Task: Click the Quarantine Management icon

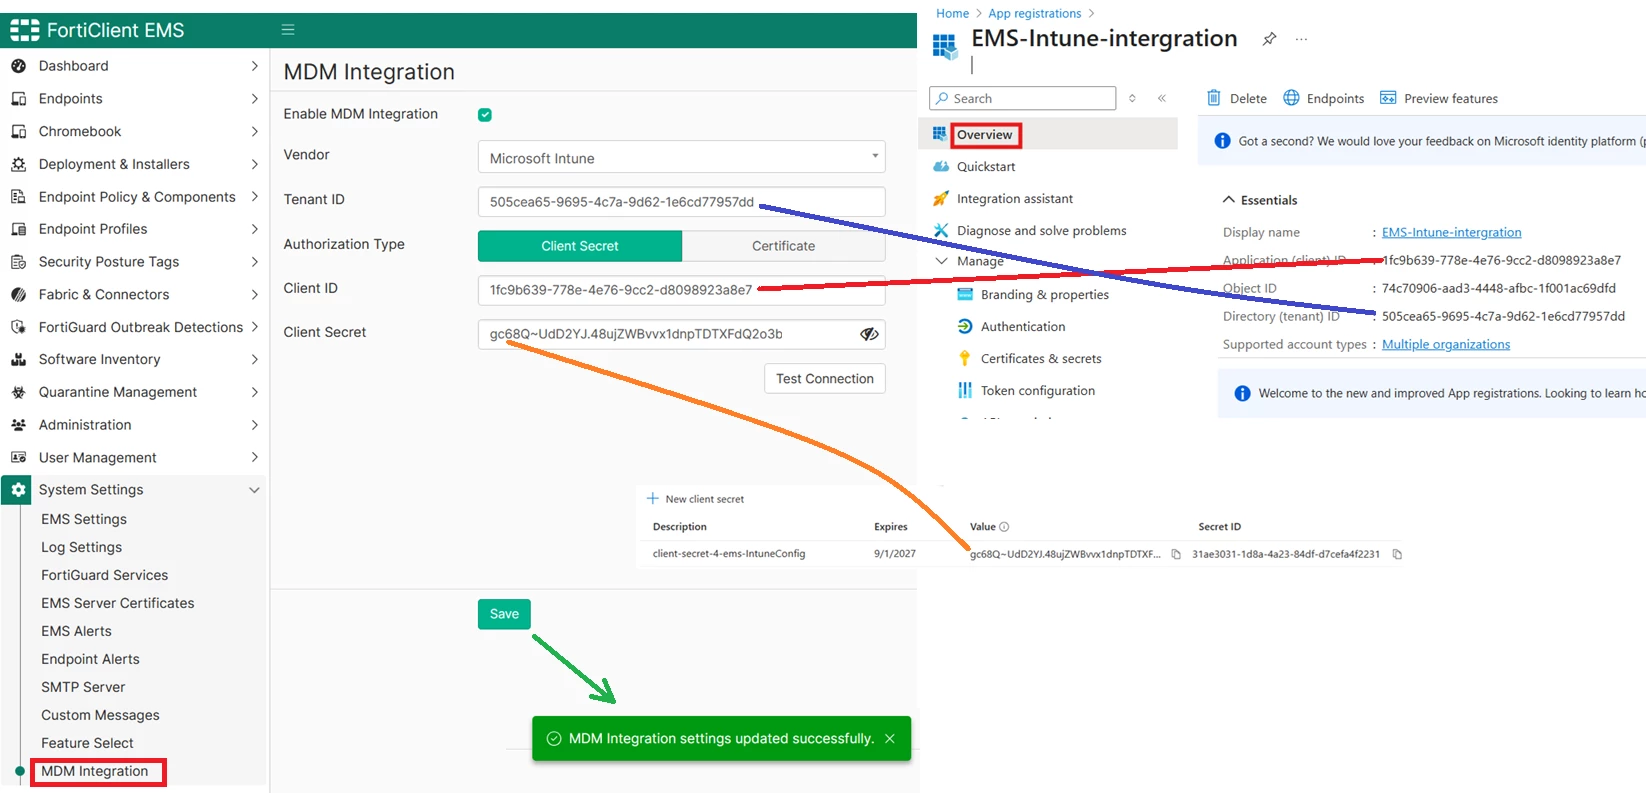Action: click(18, 392)
